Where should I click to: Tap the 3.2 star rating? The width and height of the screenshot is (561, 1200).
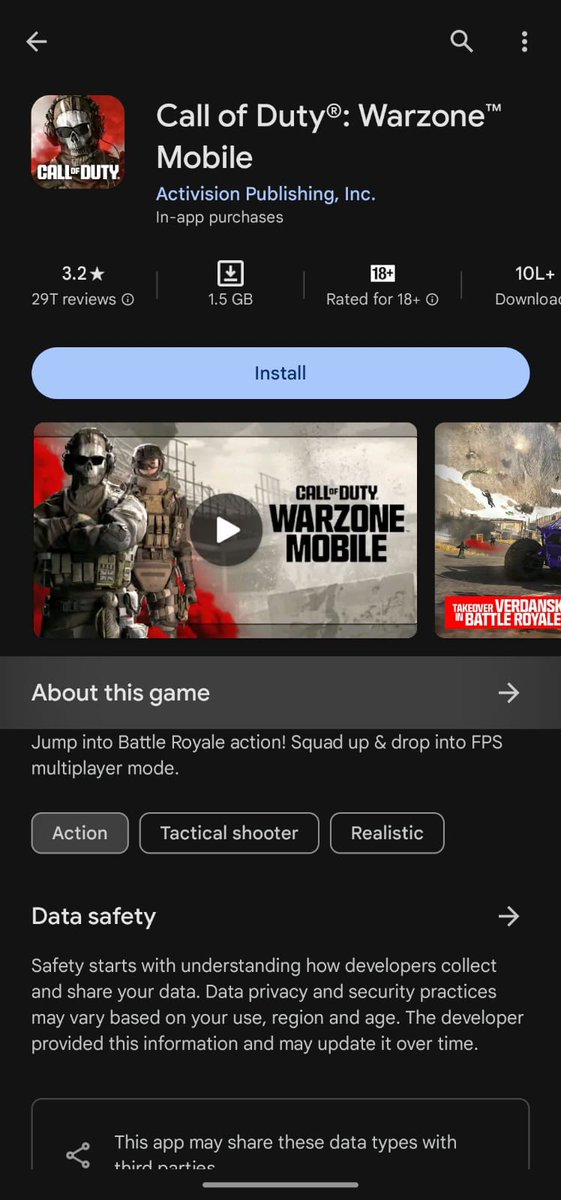pyautogui.click(x=82, y=273)
